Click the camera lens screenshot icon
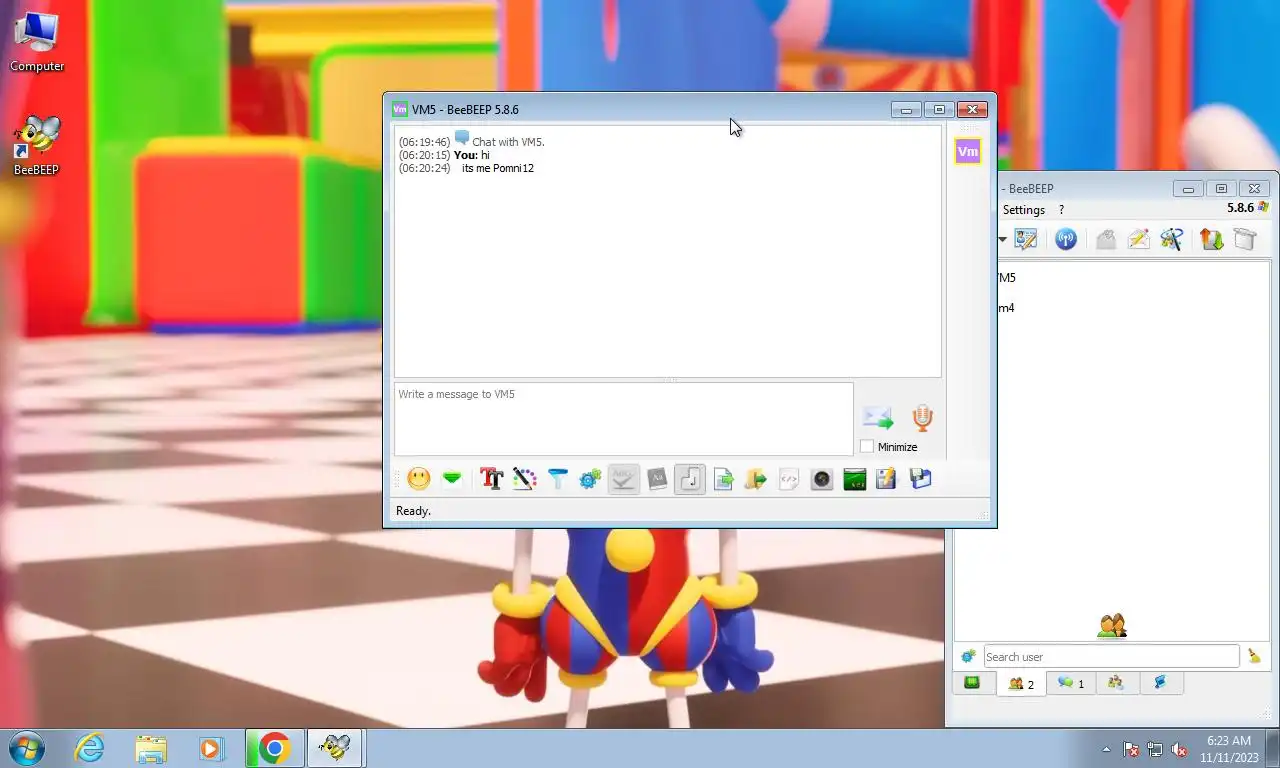Image resolution: width=1280 pixels, height=768 pixels. 822,479
